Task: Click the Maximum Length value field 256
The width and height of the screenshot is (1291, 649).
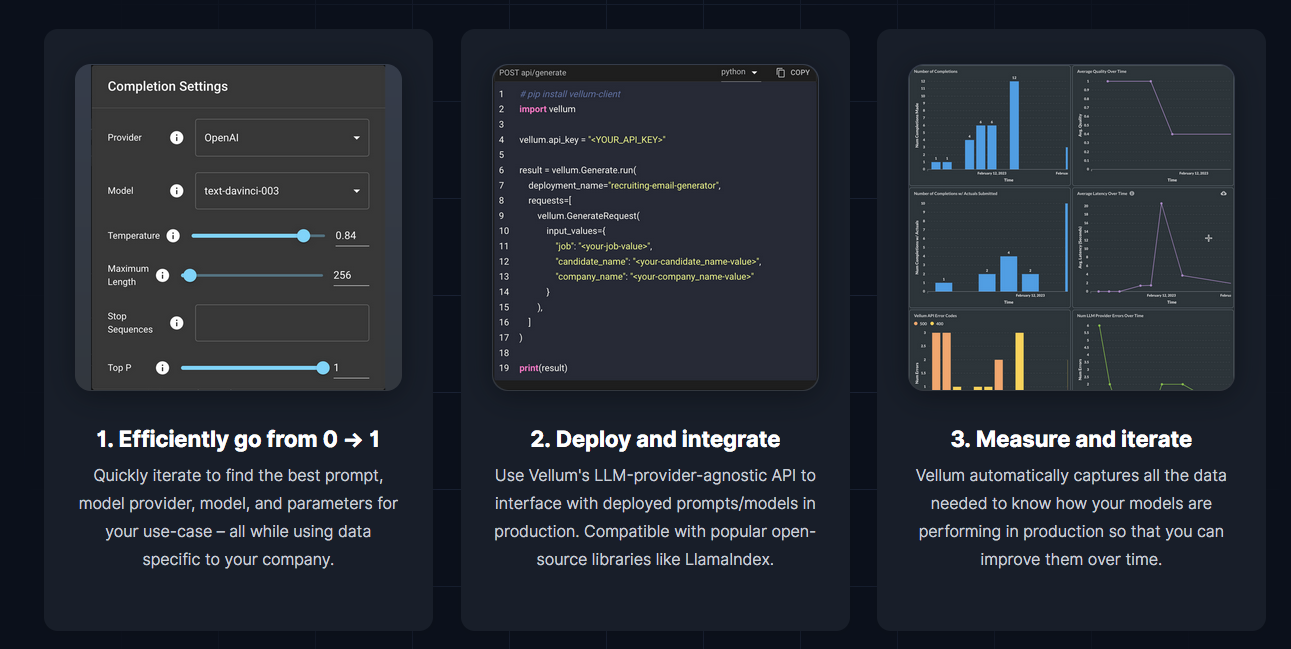Action: 351,275
